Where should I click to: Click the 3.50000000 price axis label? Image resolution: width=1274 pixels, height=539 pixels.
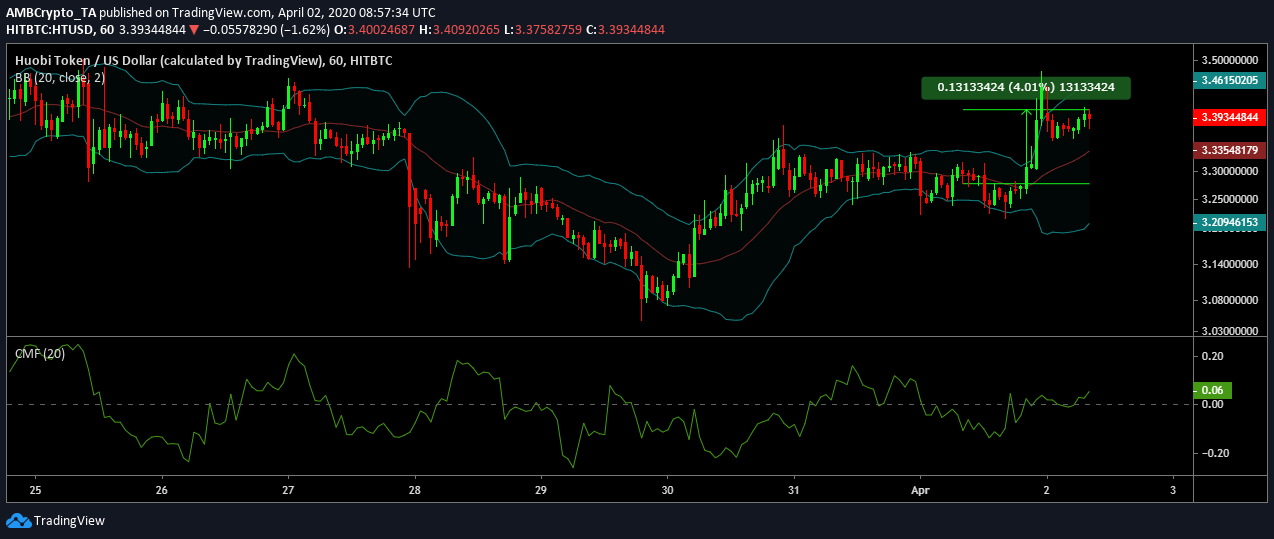click(x=1232, y=59)
